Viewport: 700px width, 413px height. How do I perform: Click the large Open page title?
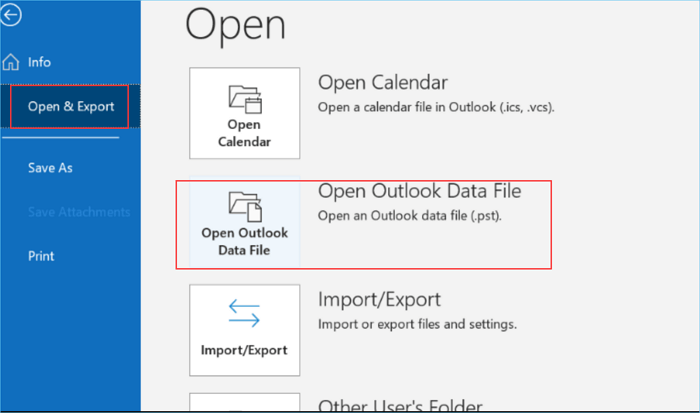236,25
